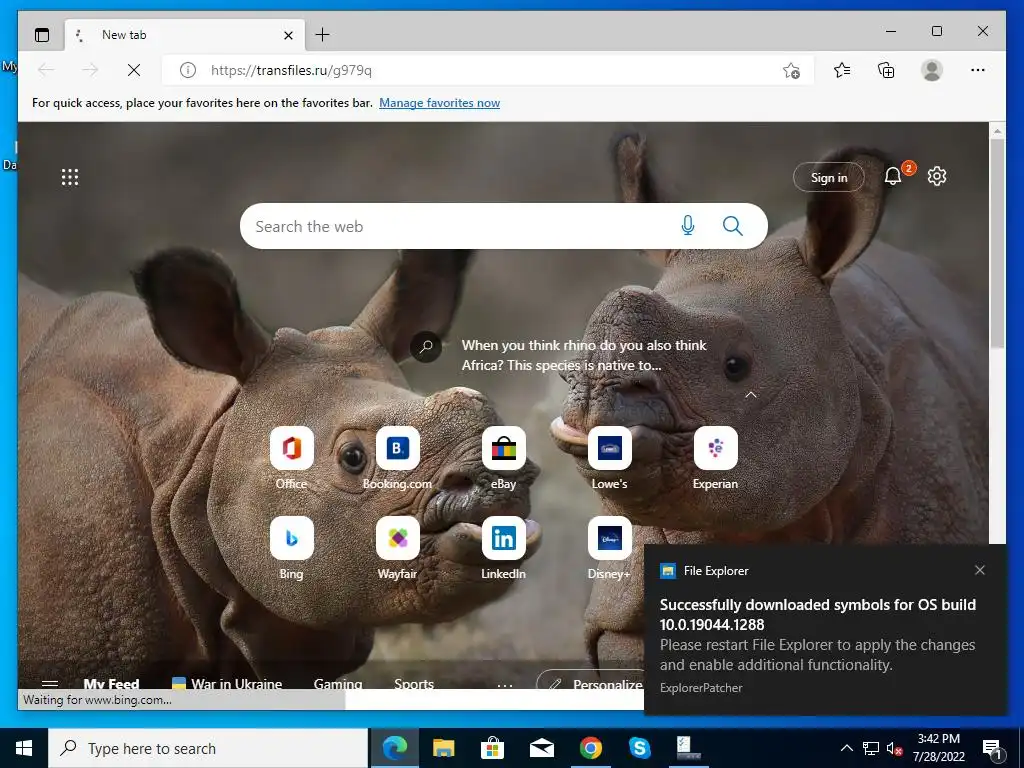Image resolution: width=1024 pixels, height=768 pixels.
Task: Click the Personalize button
Action: (590, 680)
